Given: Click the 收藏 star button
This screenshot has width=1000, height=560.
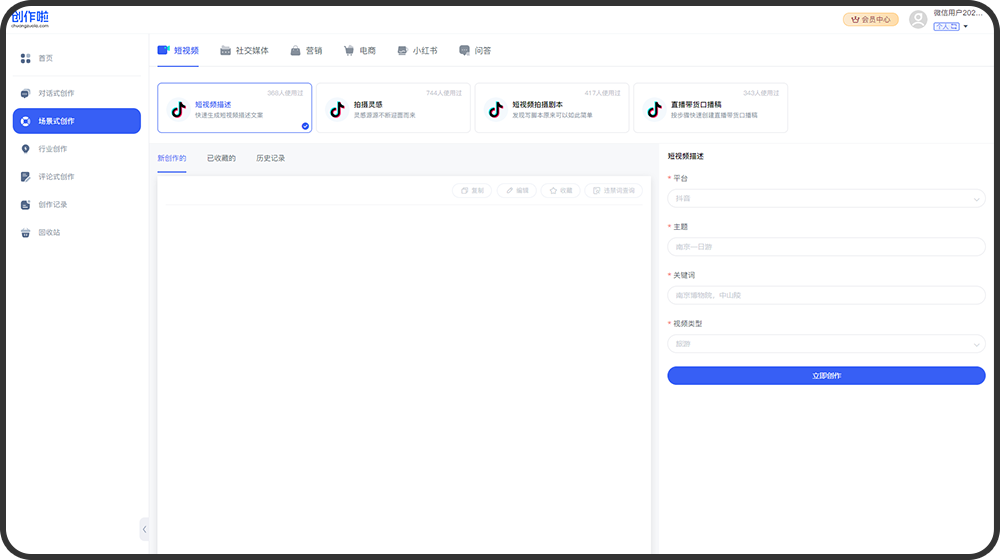Looking at the screenshot, I should 560,190.
